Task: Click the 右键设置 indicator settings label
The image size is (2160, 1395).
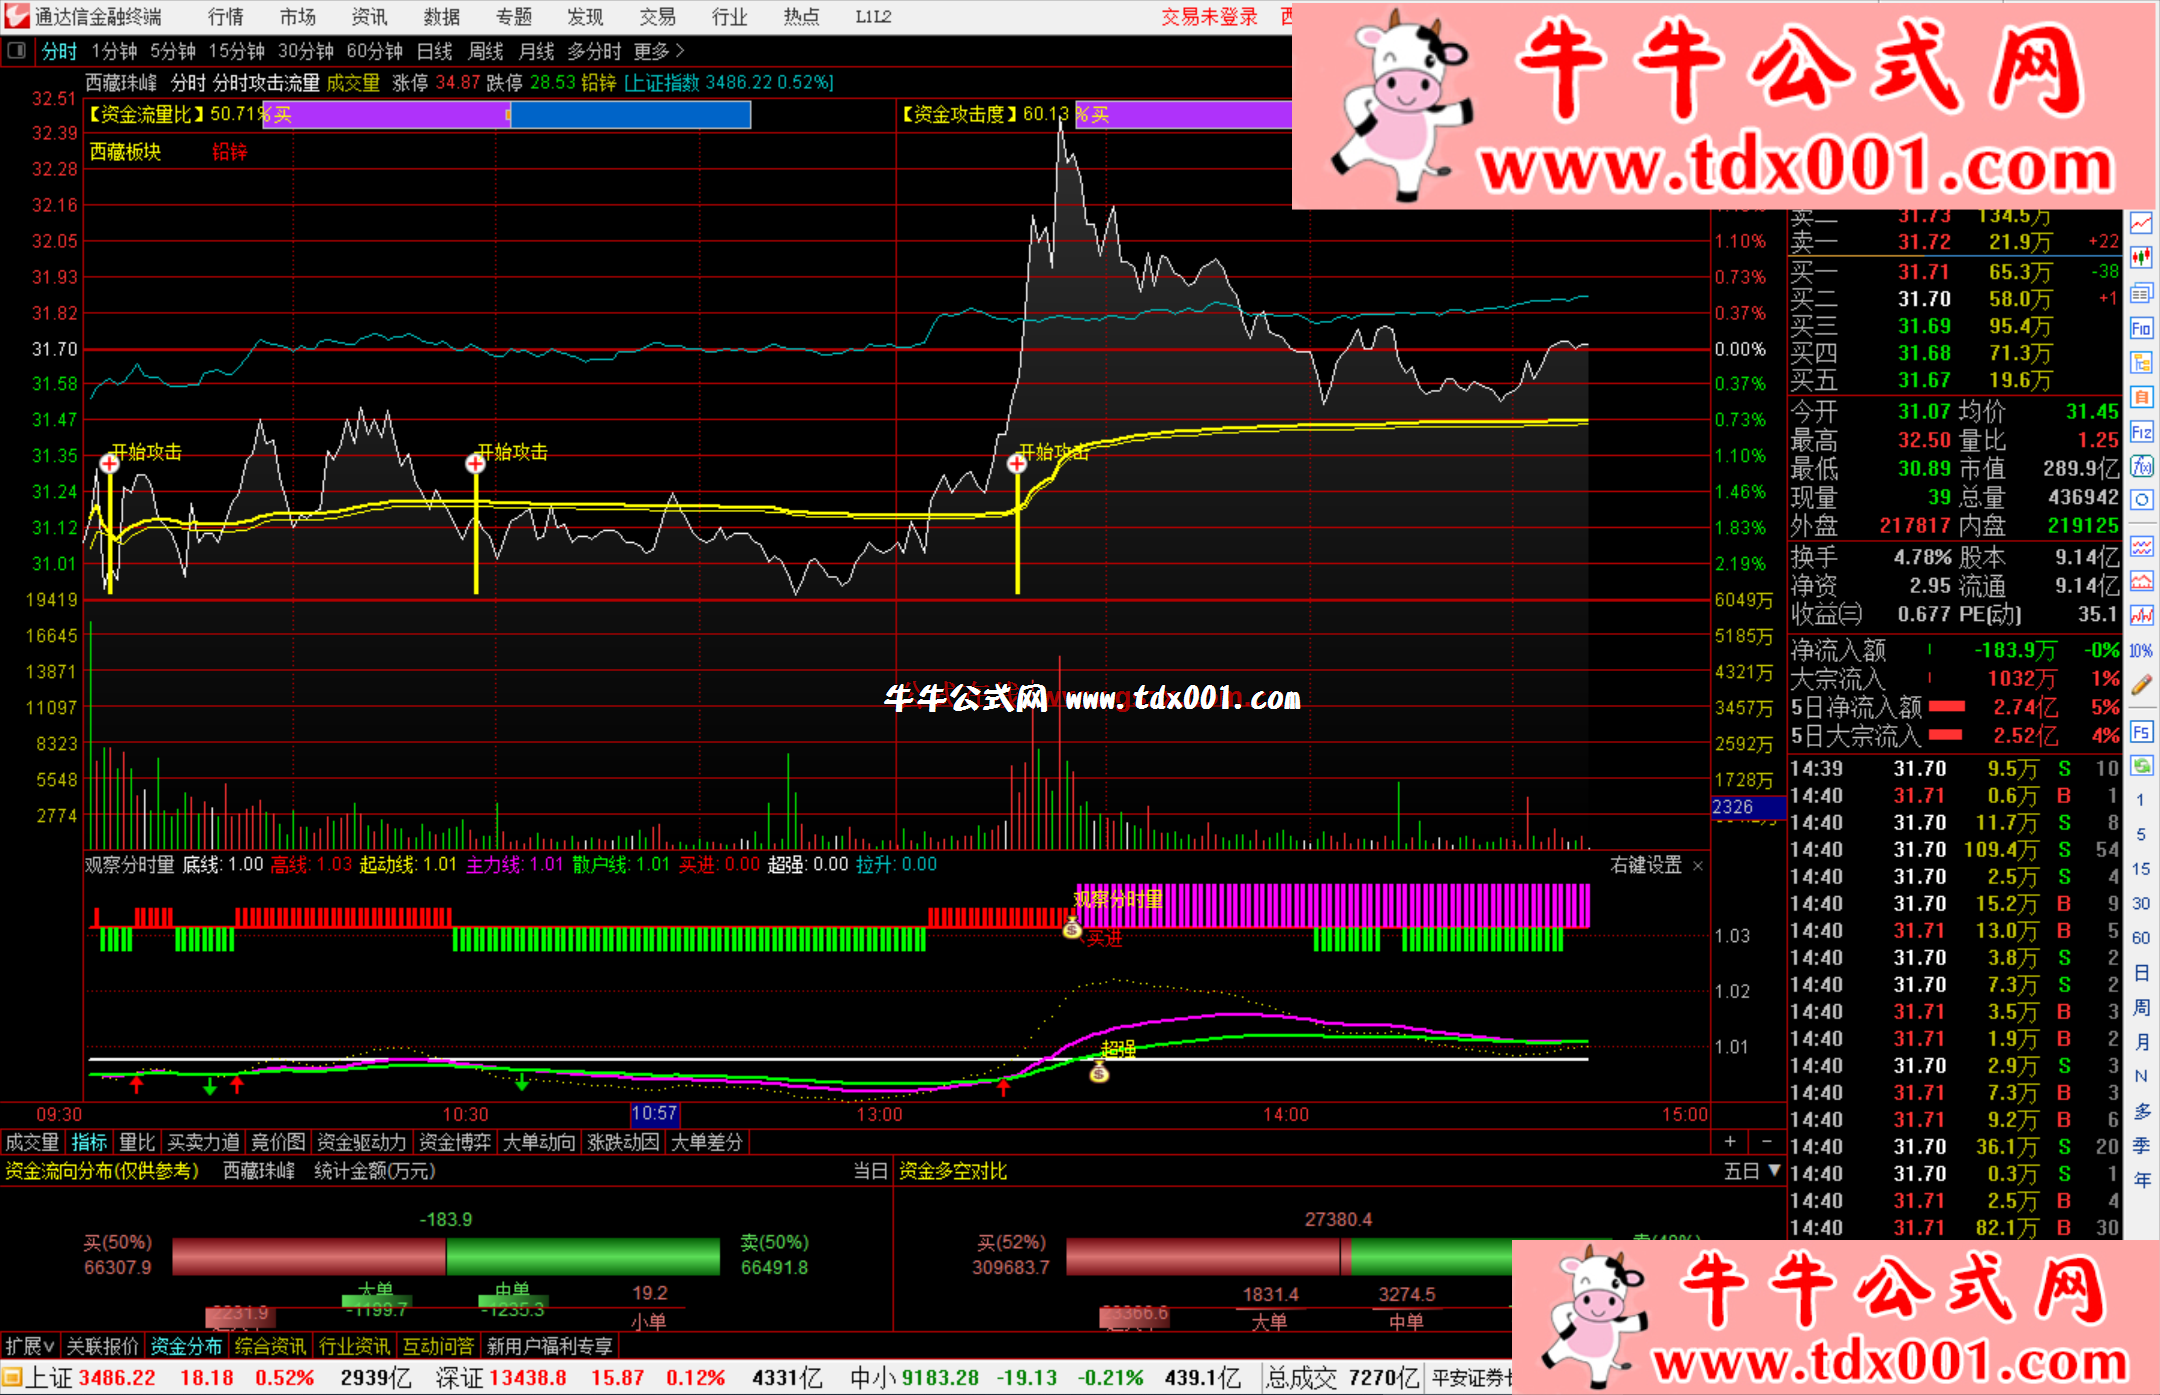Action: [1646, 865]
